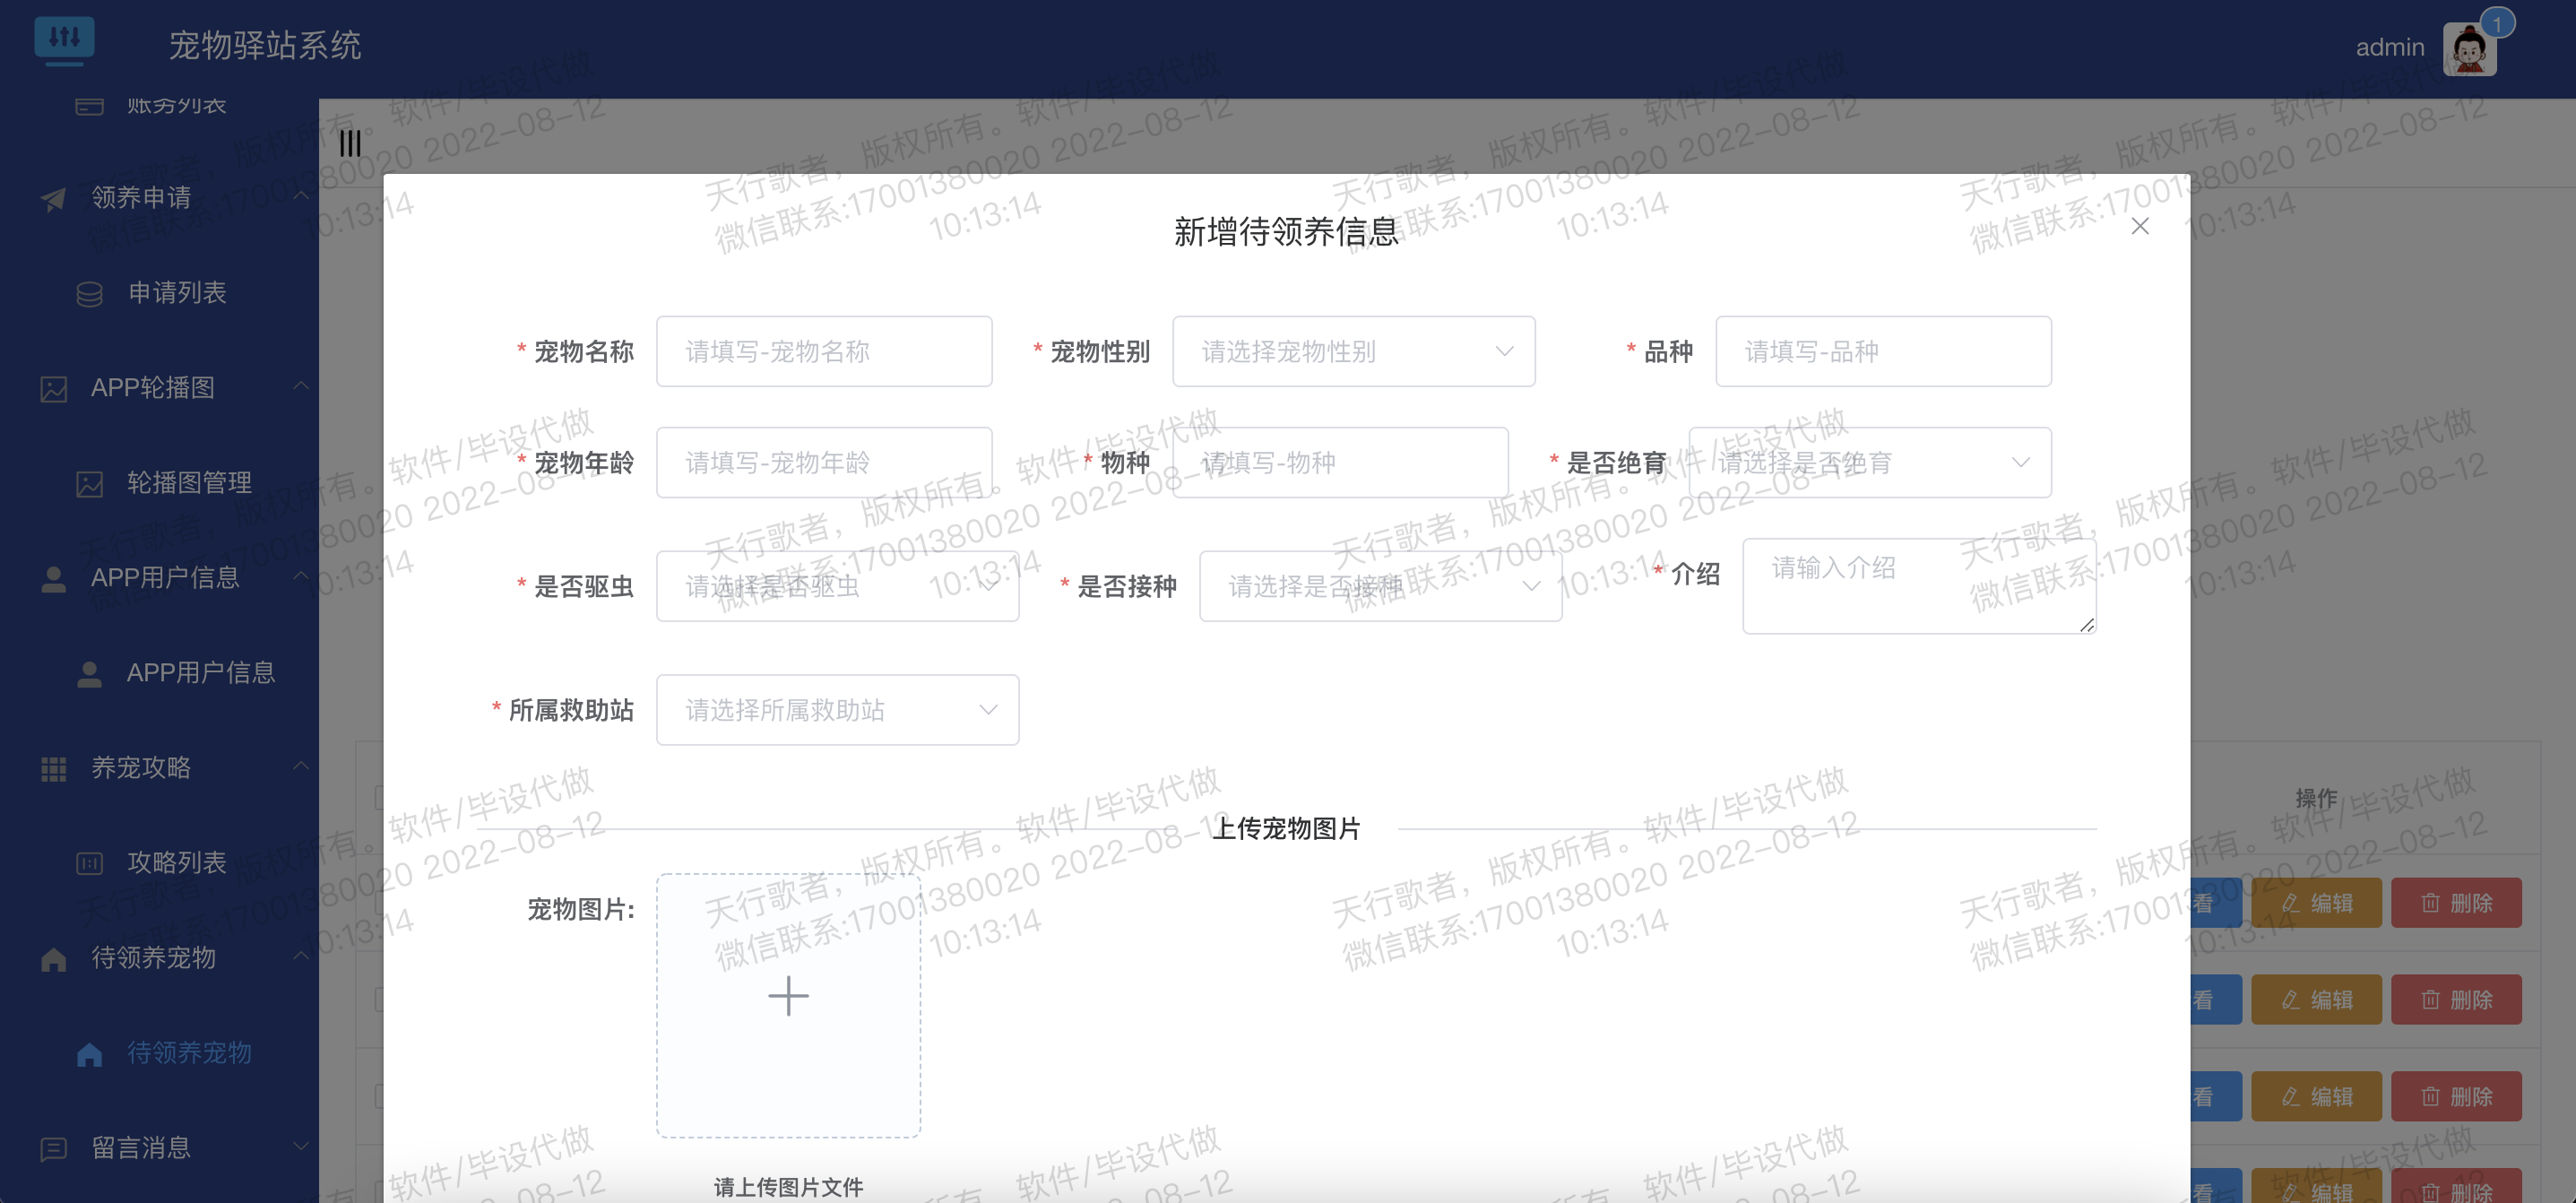The image size is (2576, 1203).
Task: Click the 轮播图管理 image icon
Action: [90, 483]
